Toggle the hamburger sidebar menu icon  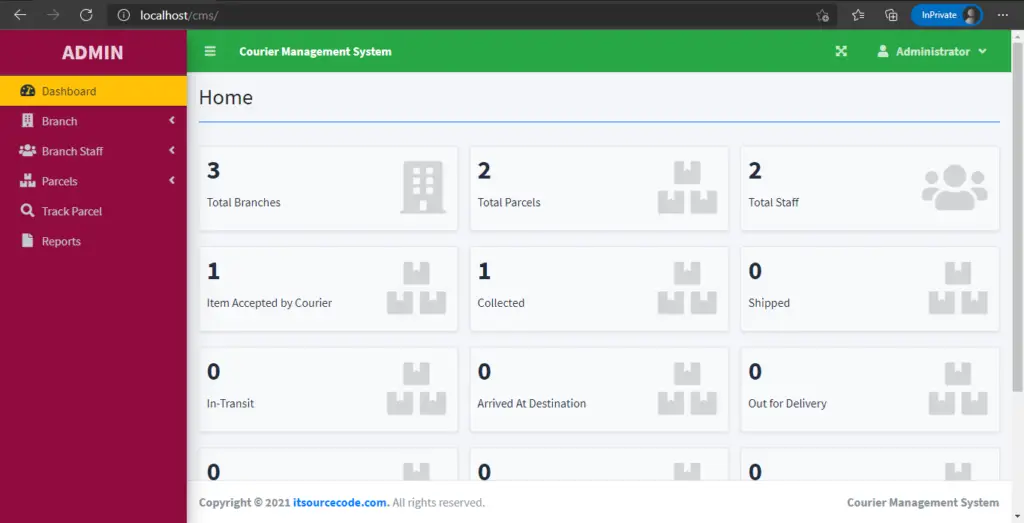210,51
